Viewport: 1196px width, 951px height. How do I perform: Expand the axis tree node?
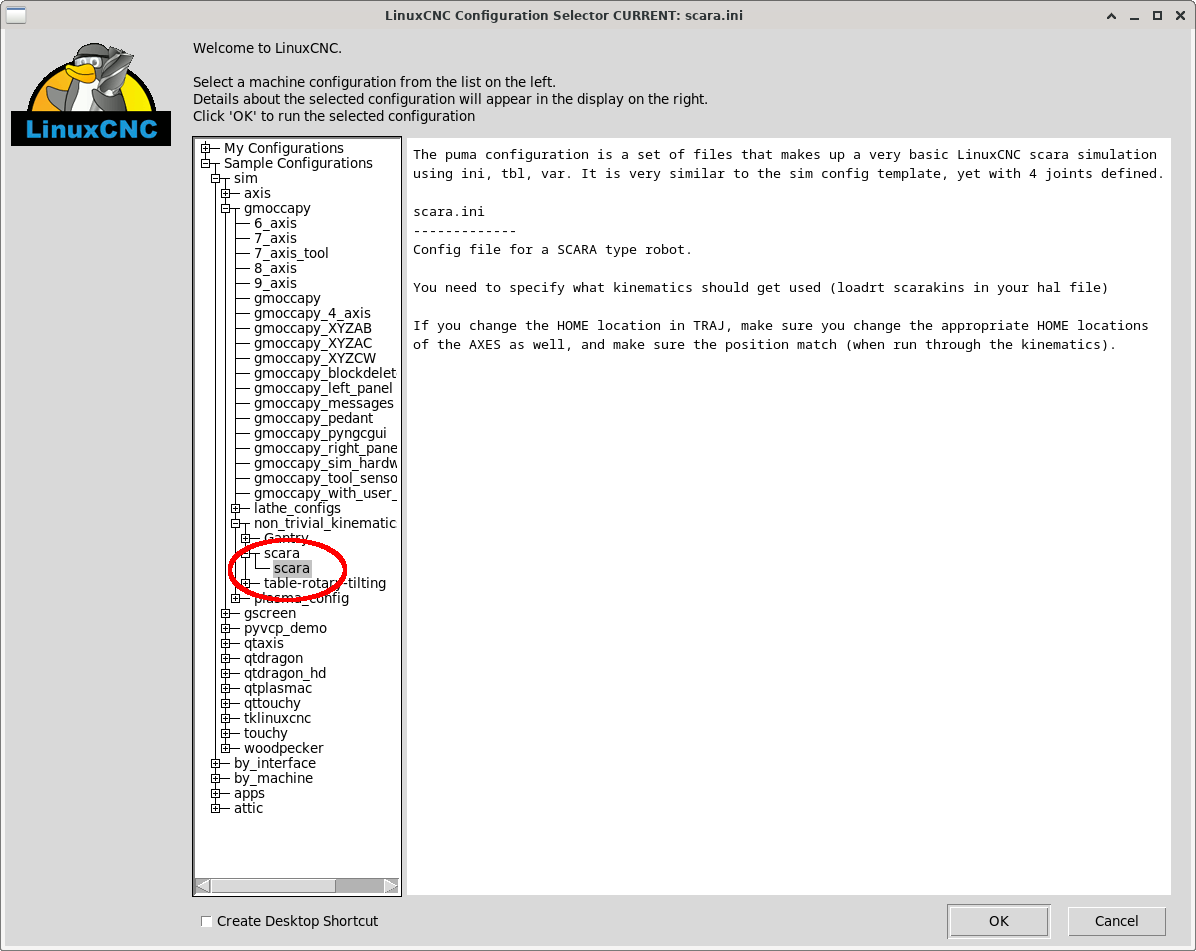point(225,194)
